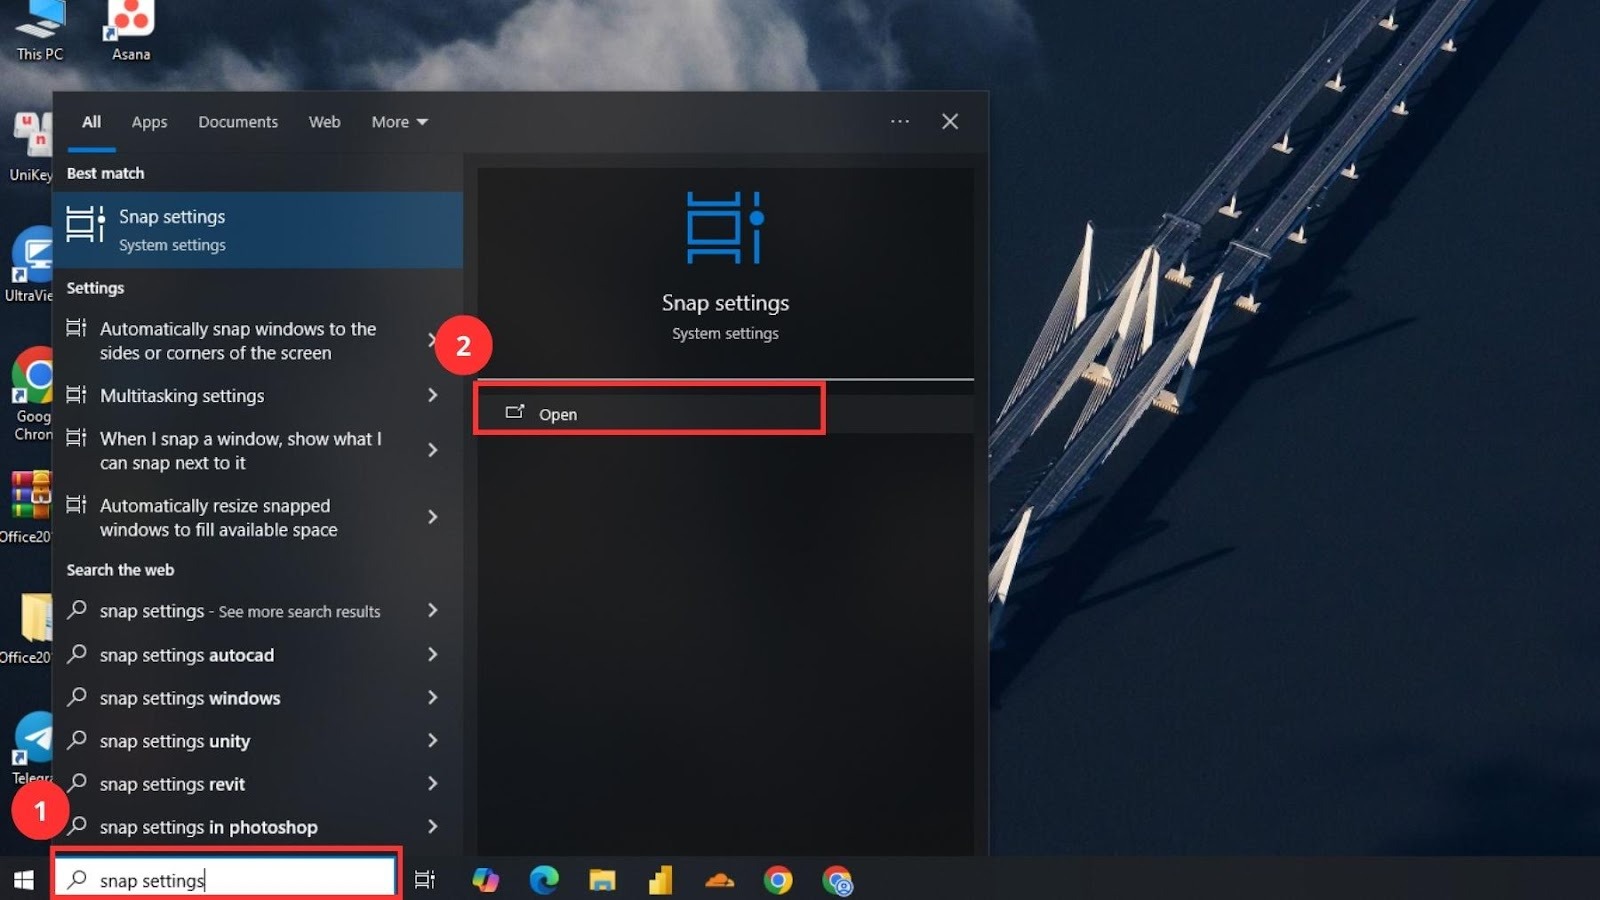This screenshot has height=900, width=1600.
Task: Select the UniKey desktop icon
Action: (30, 147)
